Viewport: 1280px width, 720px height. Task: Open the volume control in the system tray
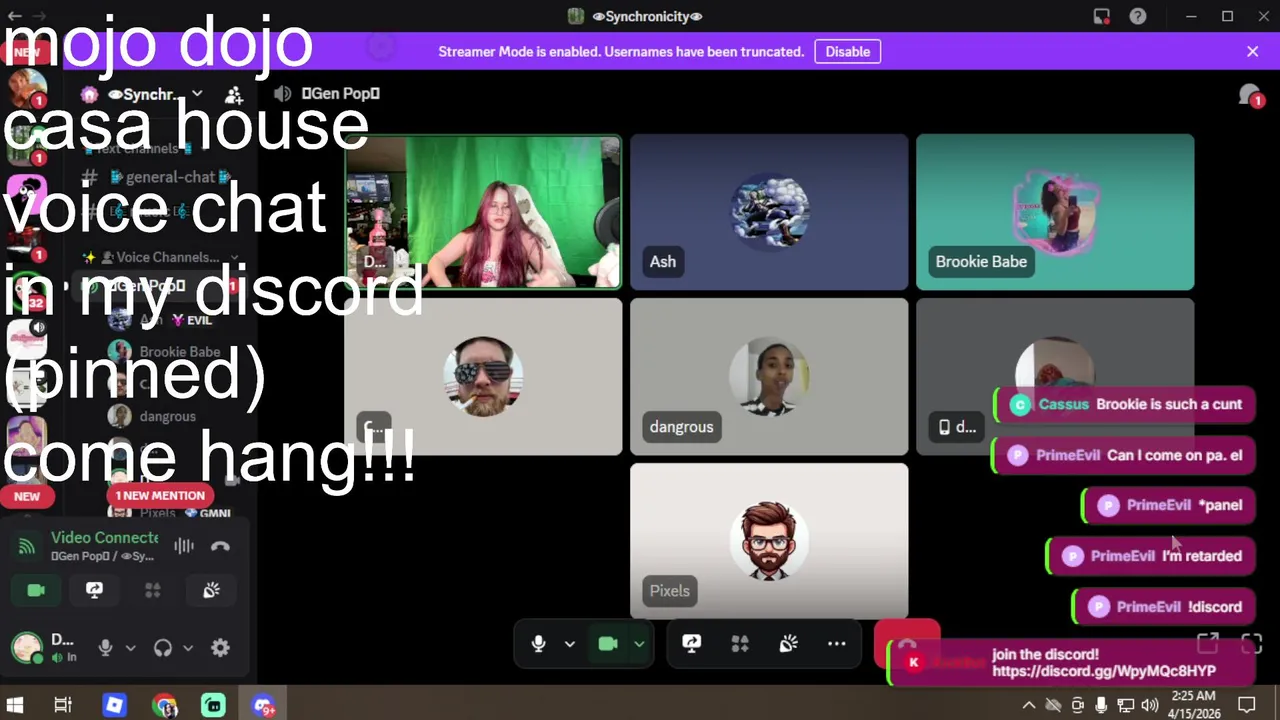1150,705
